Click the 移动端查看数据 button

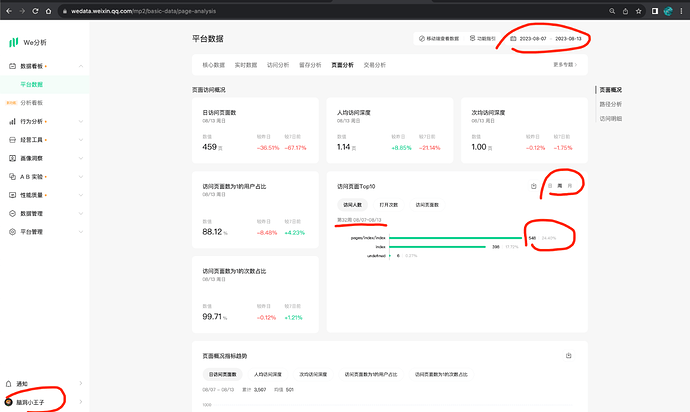click(439, 39)
